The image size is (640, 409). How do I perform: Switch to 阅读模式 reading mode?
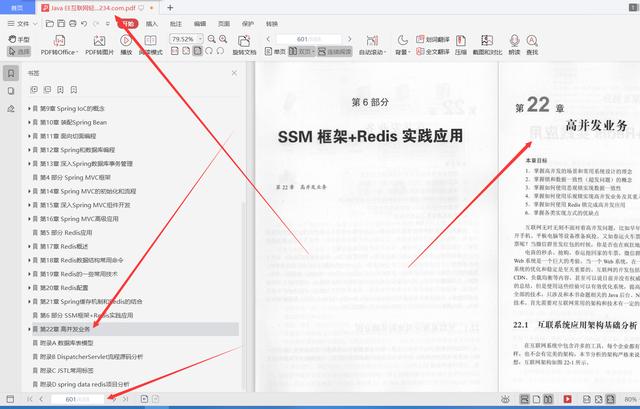click(x=151, y=45)
